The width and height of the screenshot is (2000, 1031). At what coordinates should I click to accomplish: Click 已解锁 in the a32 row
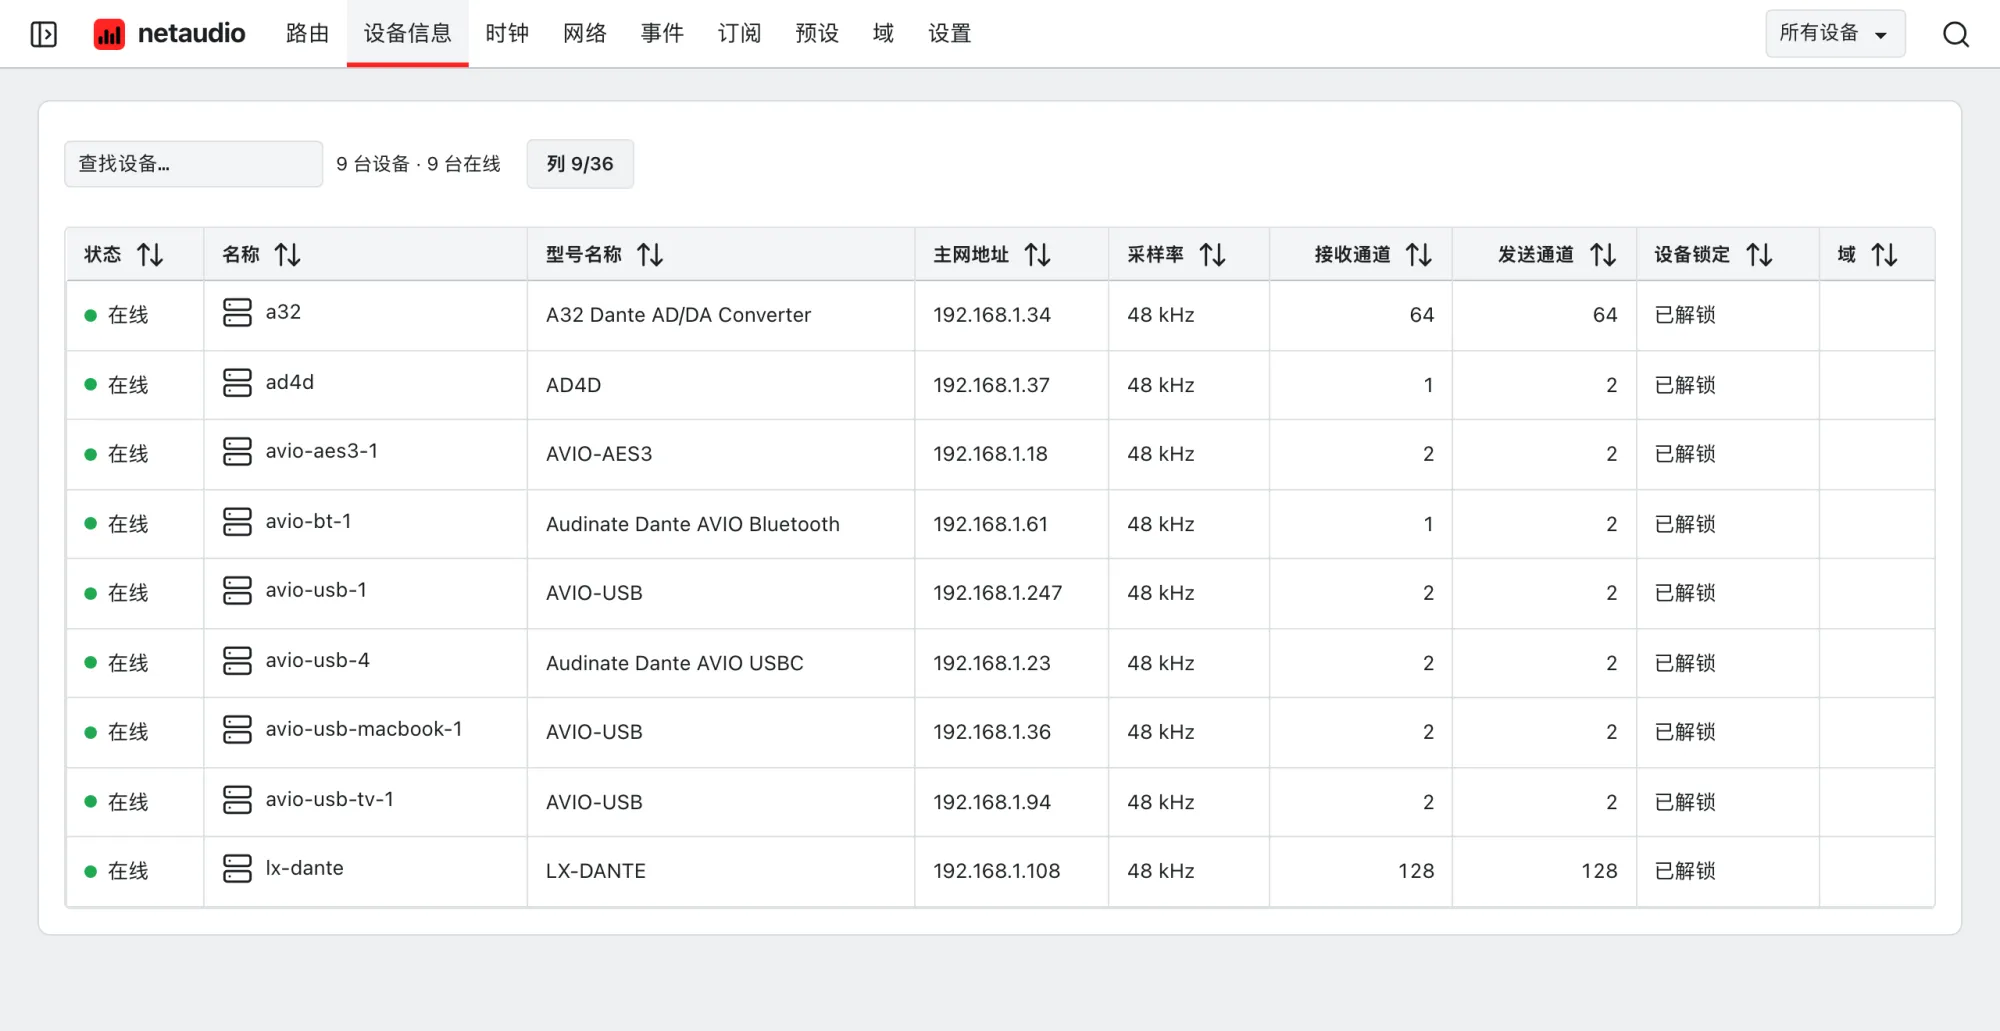[1685, 315]
